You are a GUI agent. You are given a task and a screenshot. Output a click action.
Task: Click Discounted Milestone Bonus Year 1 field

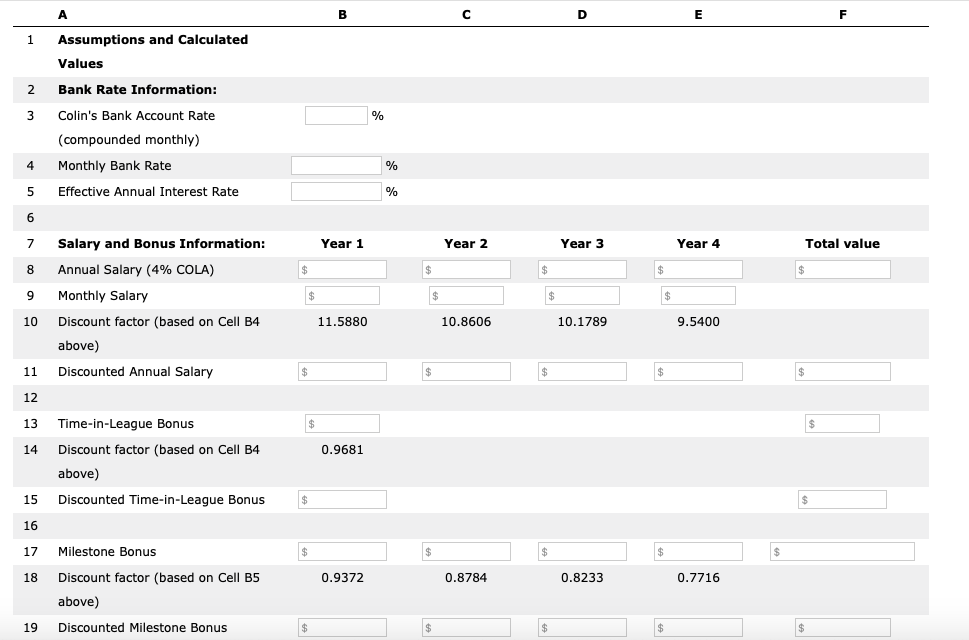tap(342, 628)
